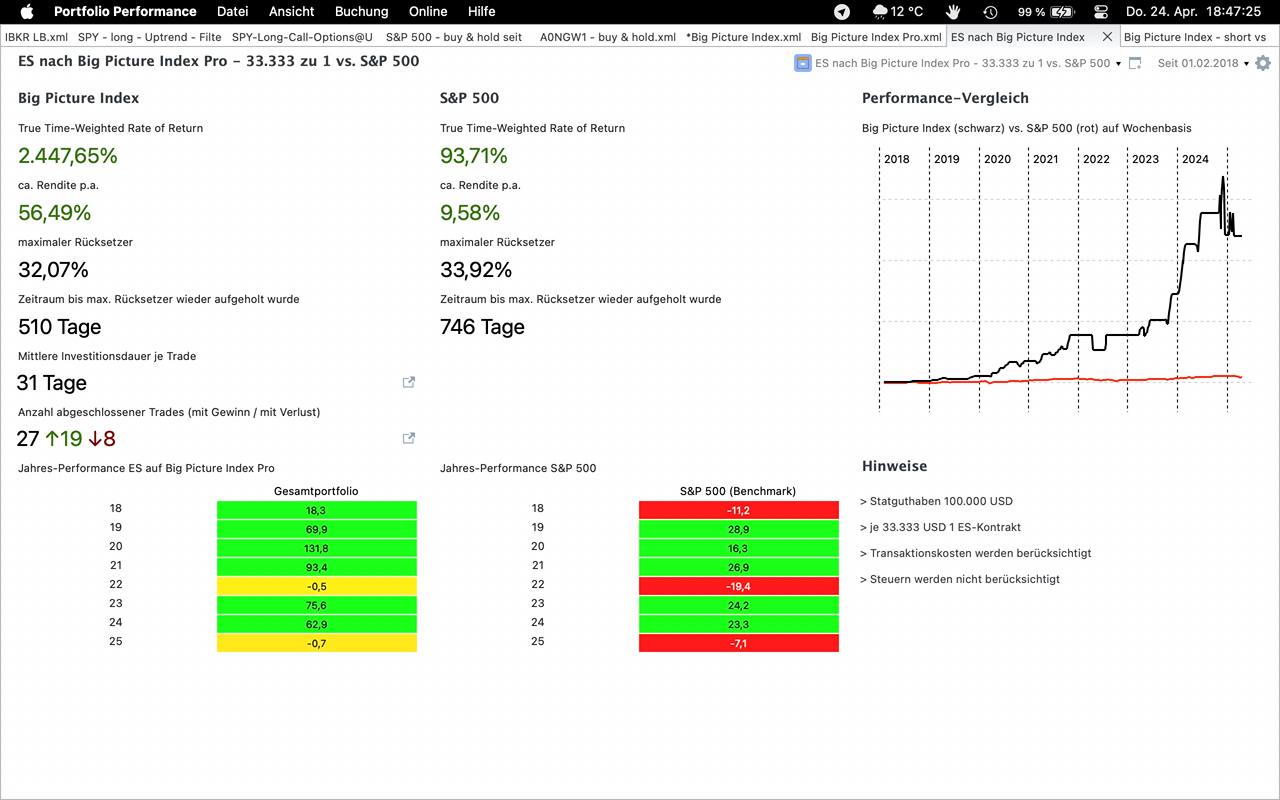Switch to the IBKR LB.xml tab
Image resolution: width=1280 pixels, height=800 pixels.
click(36, 37)
